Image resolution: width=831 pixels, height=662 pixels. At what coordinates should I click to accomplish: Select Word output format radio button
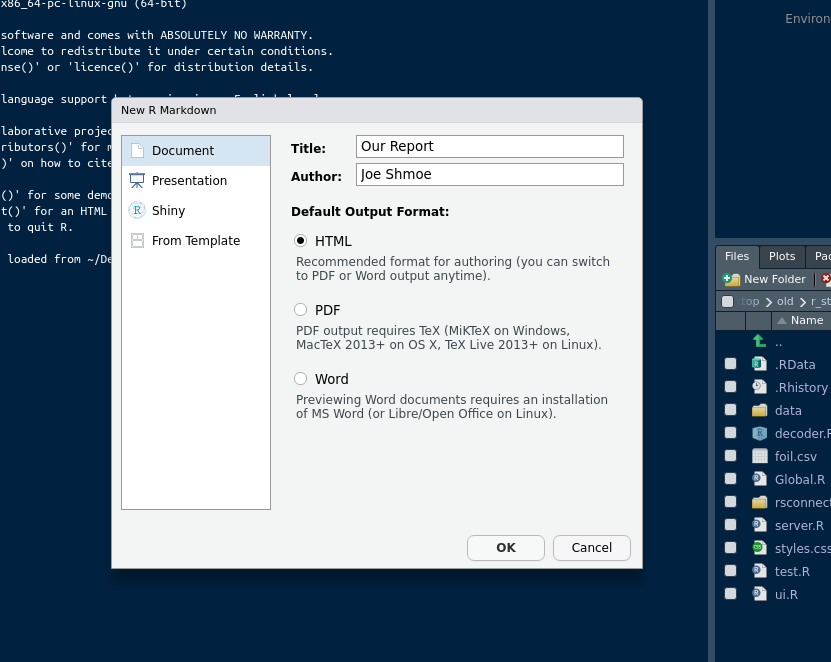point(301,379)
